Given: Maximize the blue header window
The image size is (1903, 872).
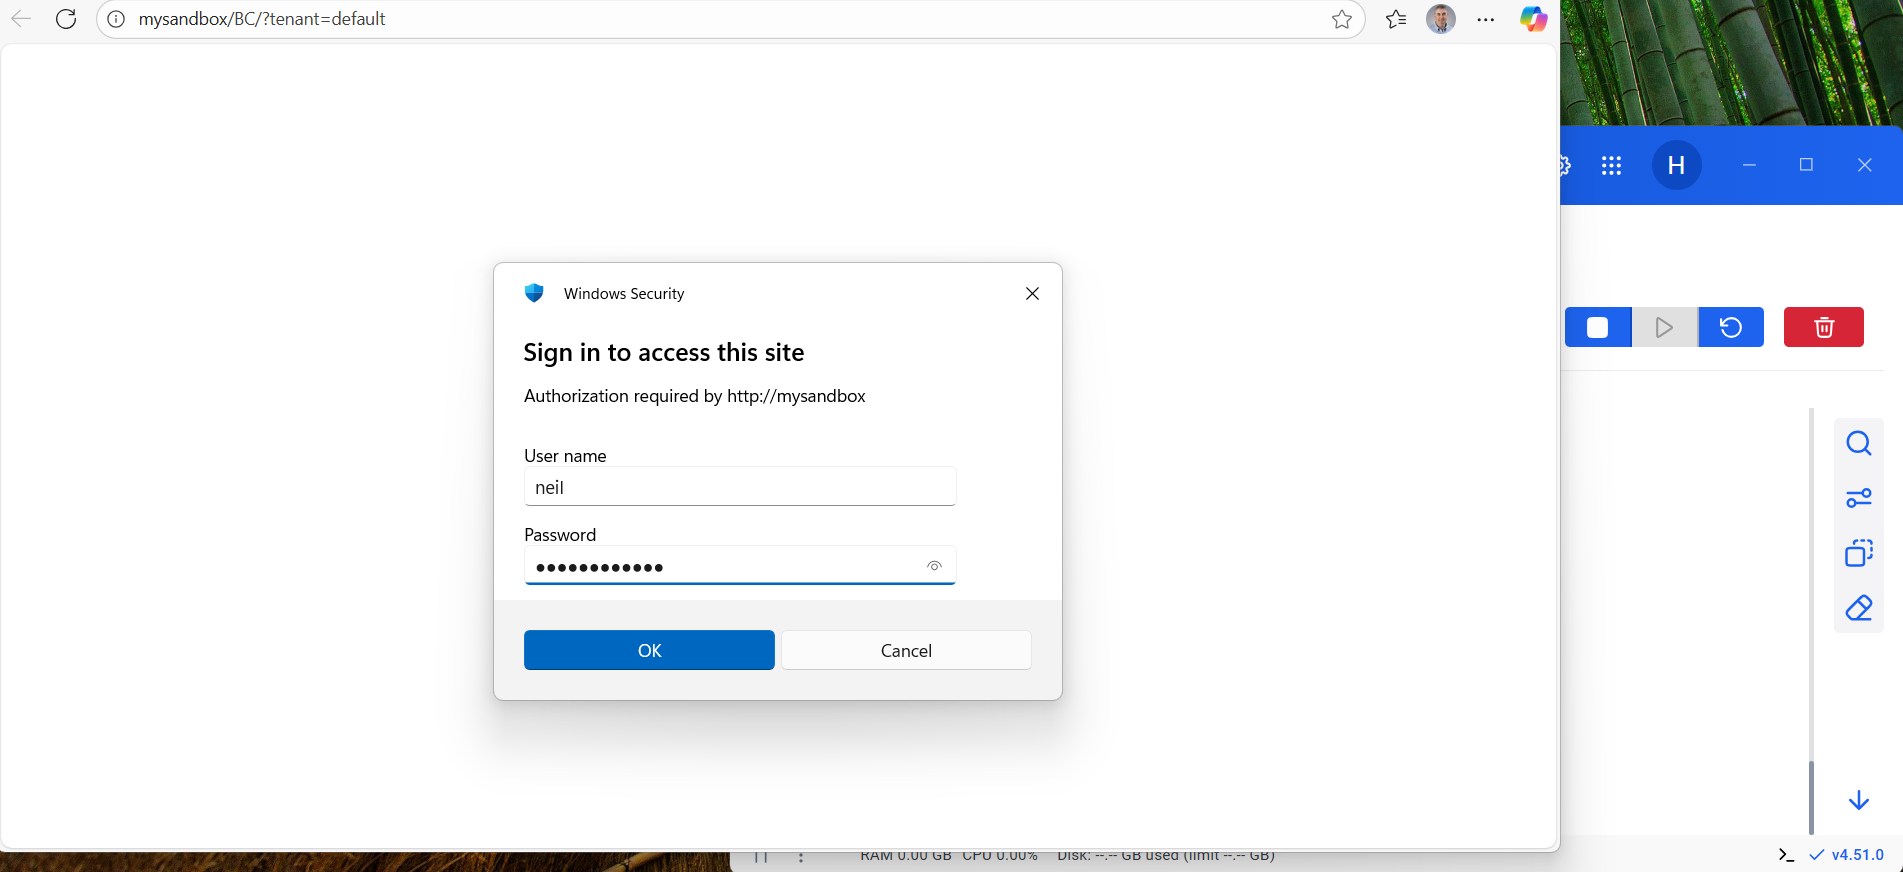Looking at the screenshot, I should (x=1806, y=165).
